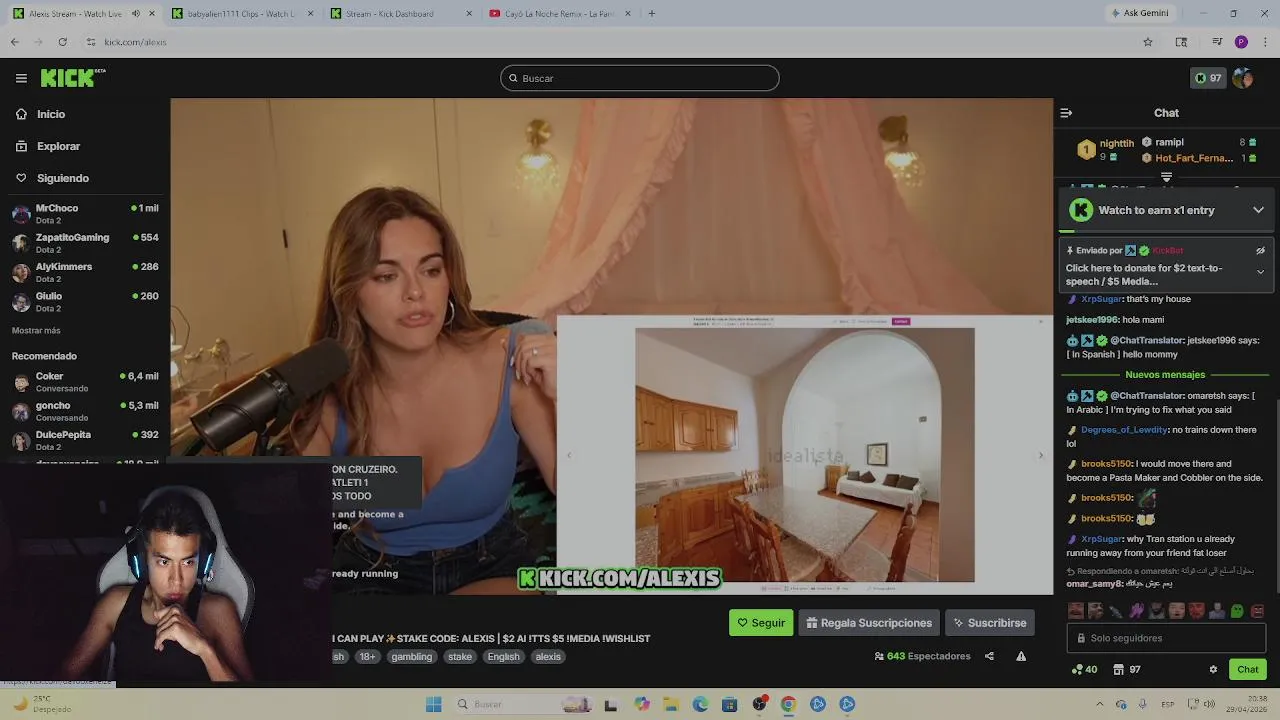Open the chat shop 97 icon
The width and height of the screenshot is (1280, 720).
coord(1127,669)
